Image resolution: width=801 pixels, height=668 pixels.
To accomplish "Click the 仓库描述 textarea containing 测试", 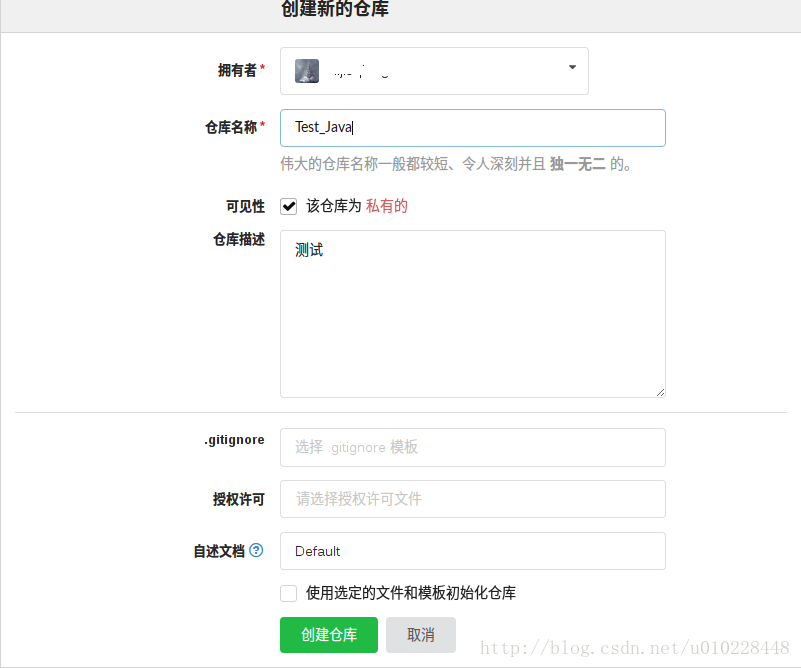I will click(x=473, y=314).
